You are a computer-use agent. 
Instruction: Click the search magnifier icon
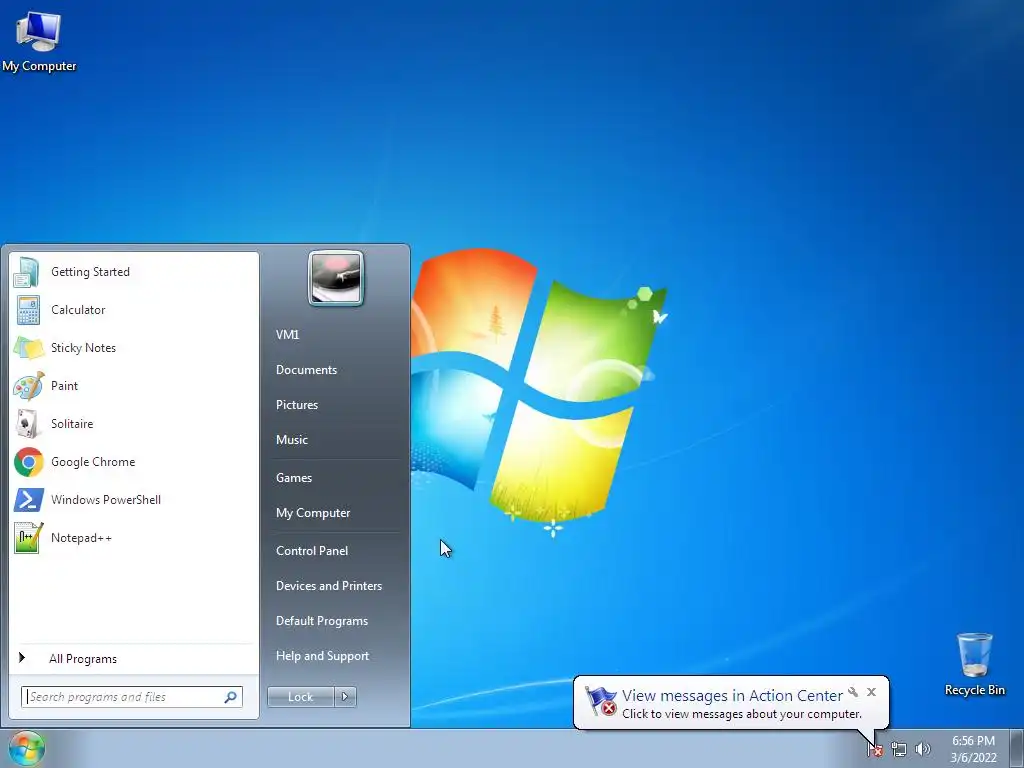point(231,697)
